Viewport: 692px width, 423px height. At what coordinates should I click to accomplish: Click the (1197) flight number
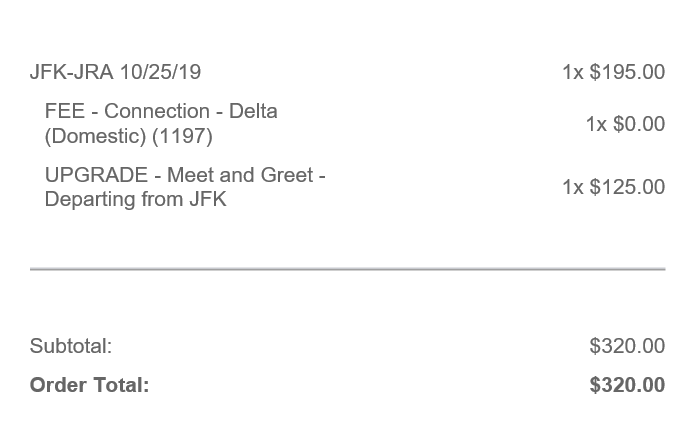(x=182, y=136)
